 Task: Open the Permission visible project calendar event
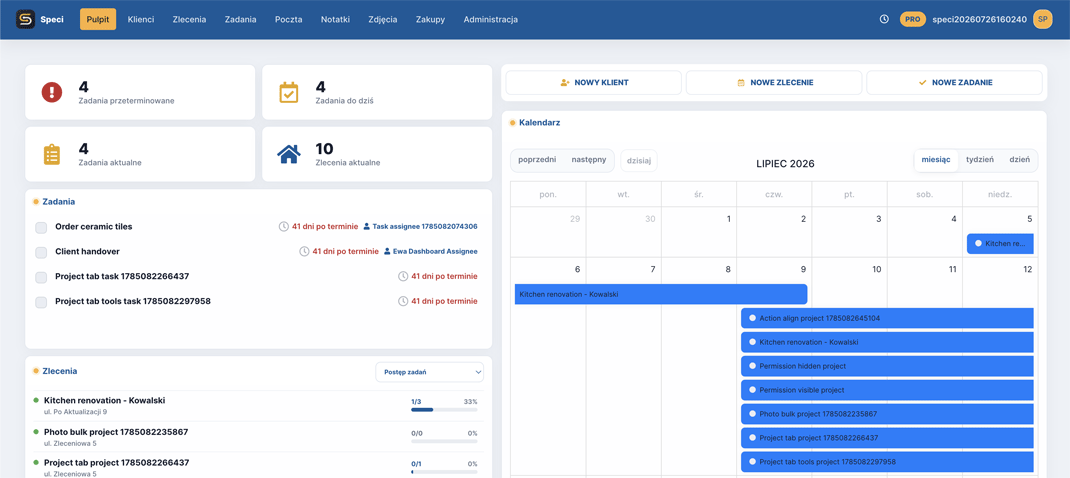887,390
